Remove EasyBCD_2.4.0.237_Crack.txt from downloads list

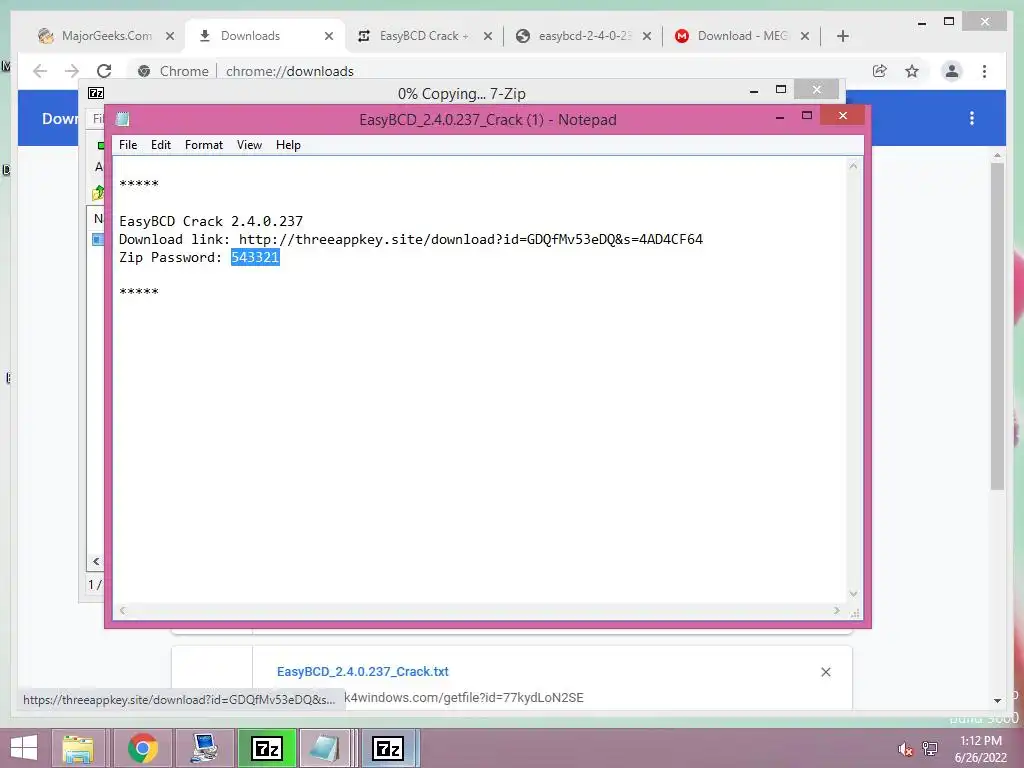(x=825, y=672)
